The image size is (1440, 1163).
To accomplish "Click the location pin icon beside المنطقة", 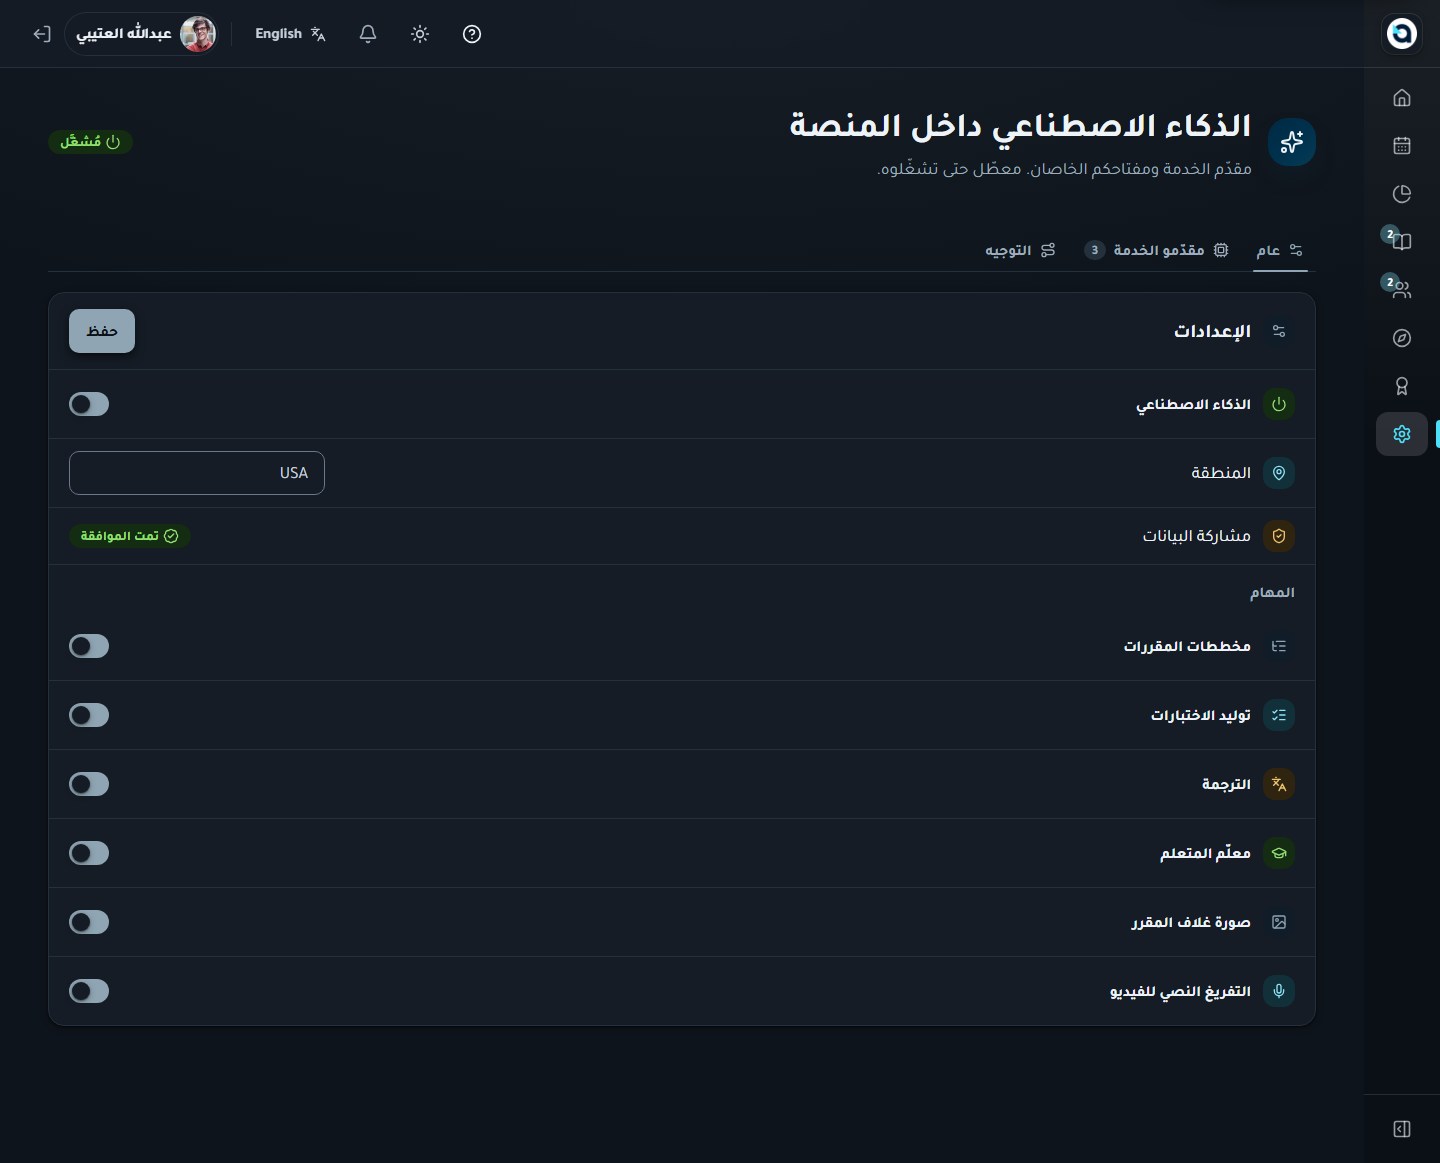I will pos(1279,473).
